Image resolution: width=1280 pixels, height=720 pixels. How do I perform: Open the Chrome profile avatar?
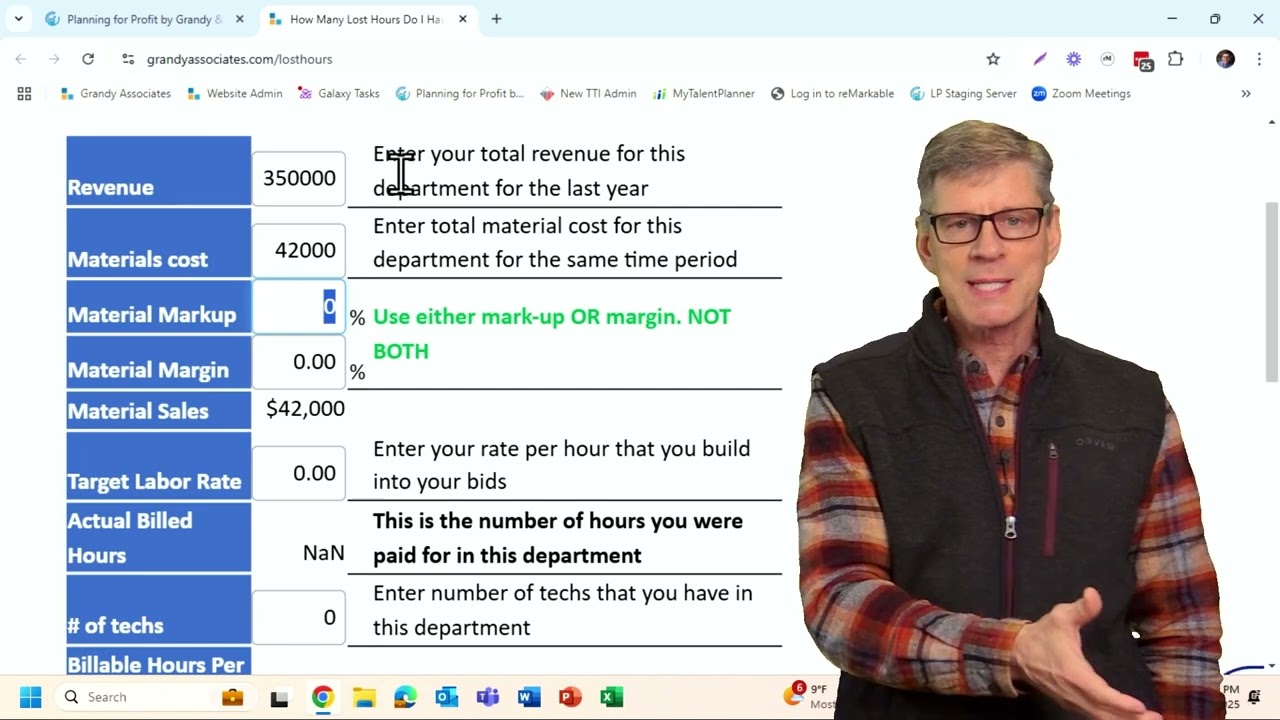click(1225, 59)
